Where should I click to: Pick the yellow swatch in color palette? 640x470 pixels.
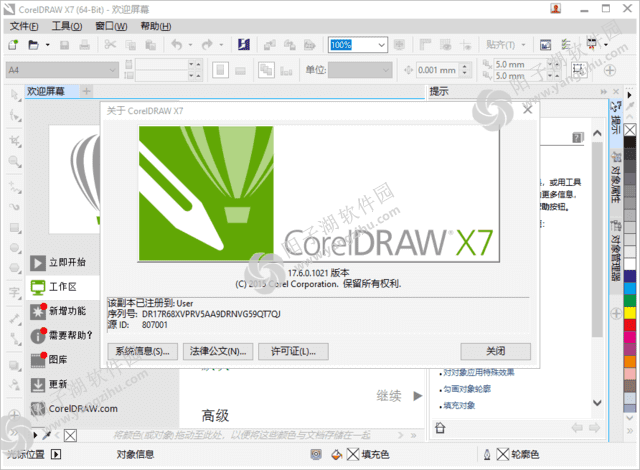click(630, 313)
